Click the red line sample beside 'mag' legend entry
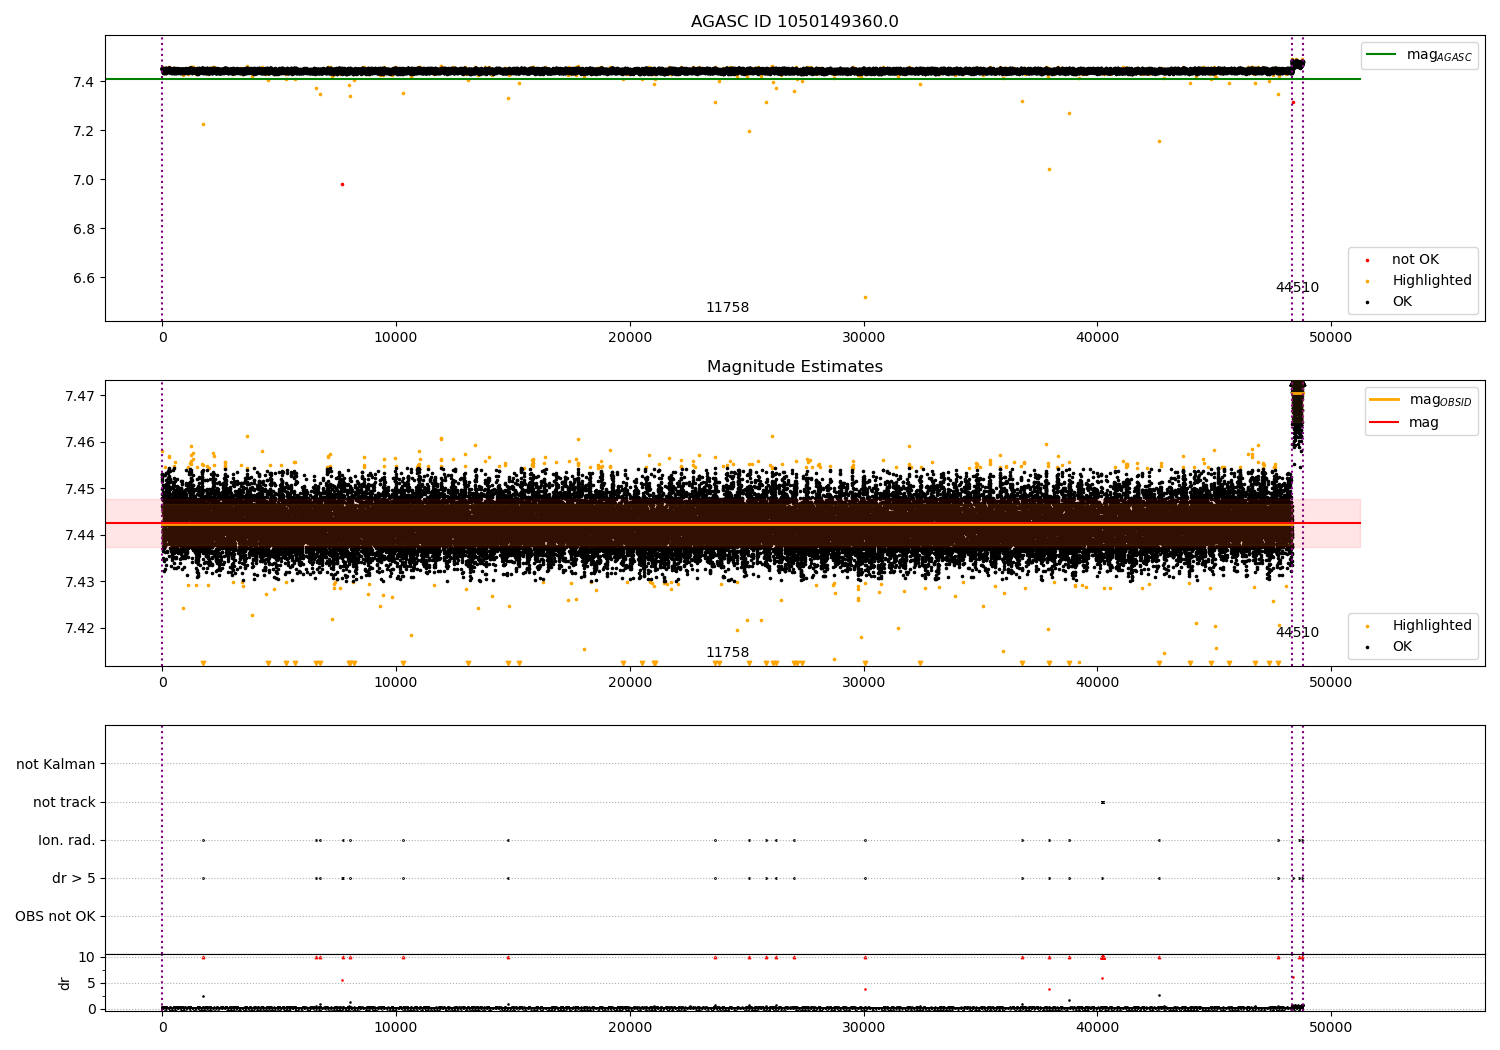1500x1050 pixels. [1385, 423]
